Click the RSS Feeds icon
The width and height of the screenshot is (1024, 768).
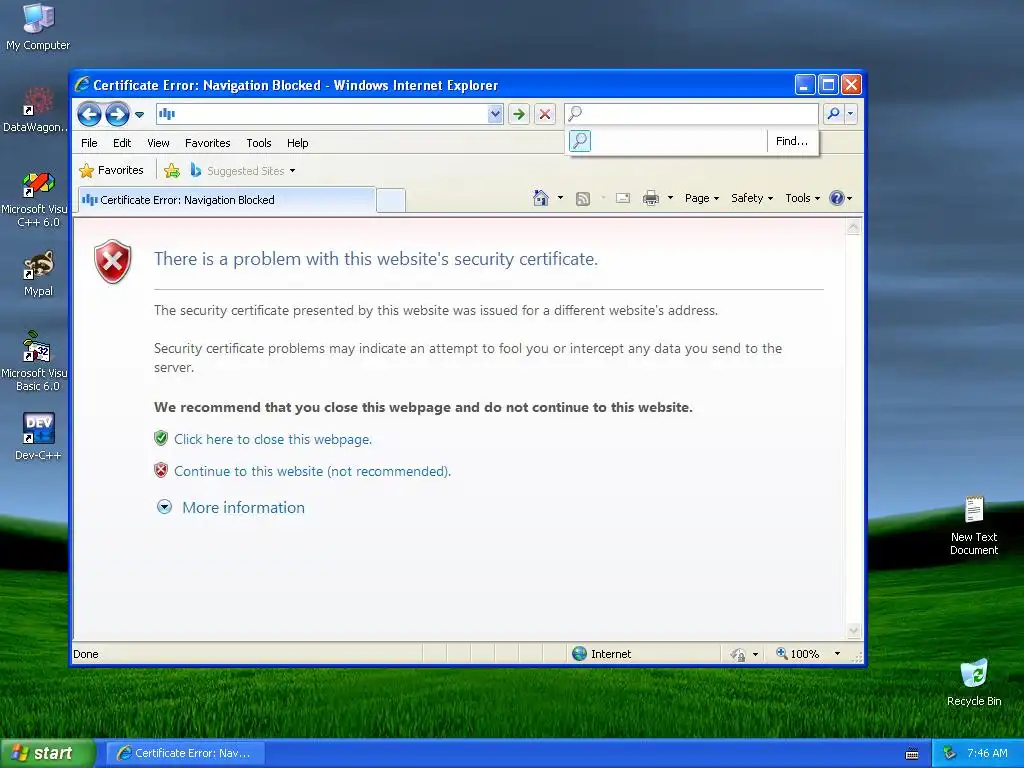click(583, 199)
